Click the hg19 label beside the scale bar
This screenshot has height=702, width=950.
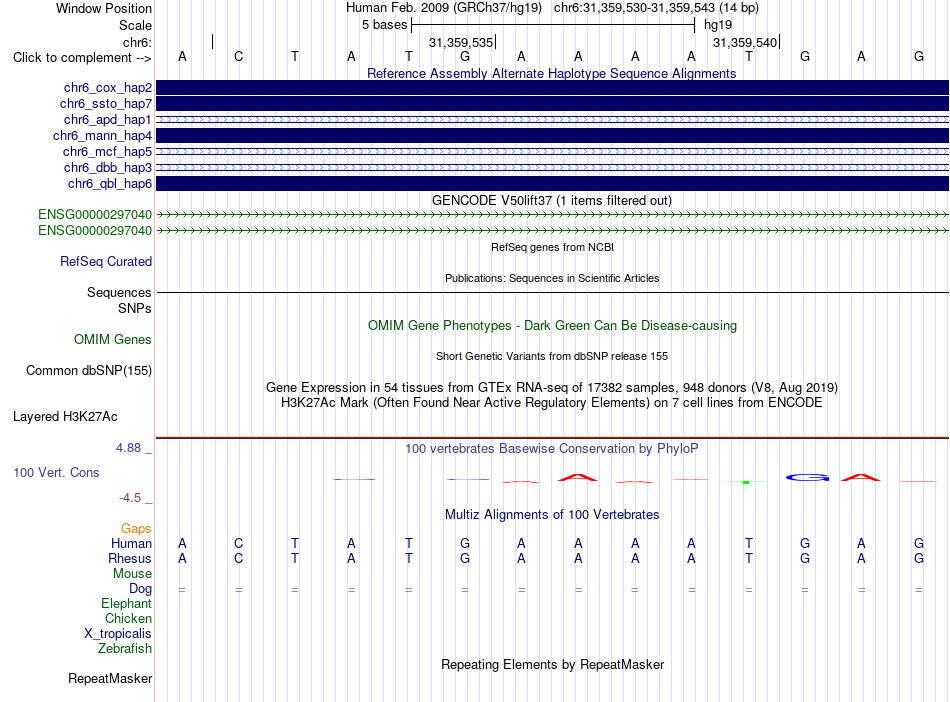click(x=718, y=25)
